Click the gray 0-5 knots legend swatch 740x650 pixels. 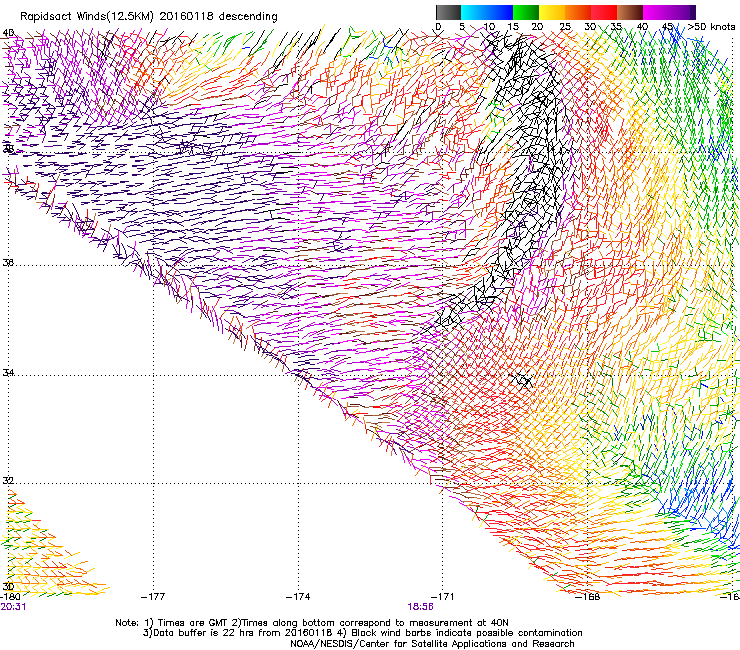click(x=448, y=12)
